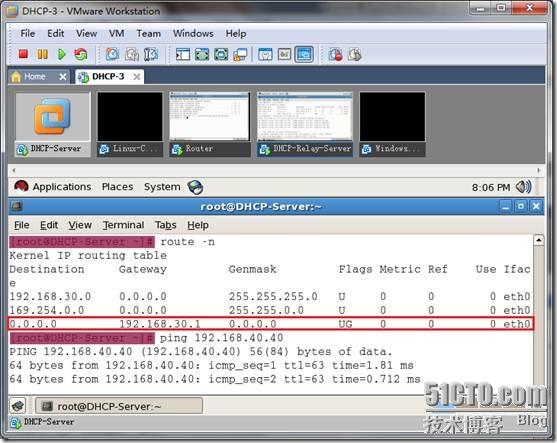The width and height of the screenshot is (557, 443).
Task: Click the 192.168.30.1 gateway entry
Action: (x=160, y=324)
